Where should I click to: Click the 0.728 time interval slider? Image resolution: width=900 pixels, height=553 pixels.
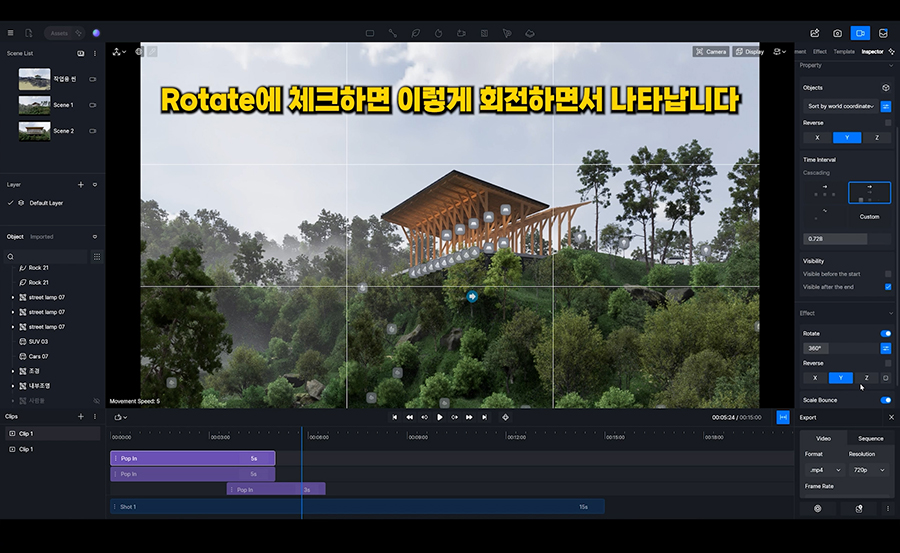(x=847, y=239)
